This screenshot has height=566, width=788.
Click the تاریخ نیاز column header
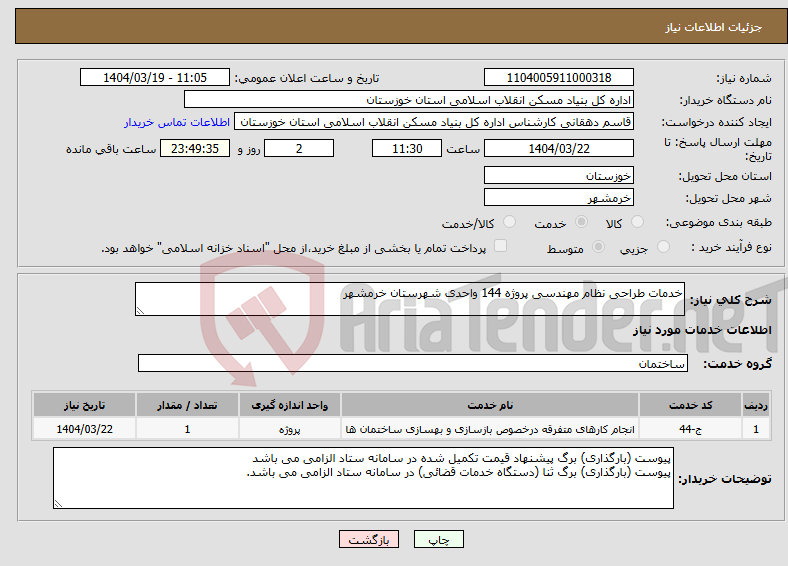(84, 405)
